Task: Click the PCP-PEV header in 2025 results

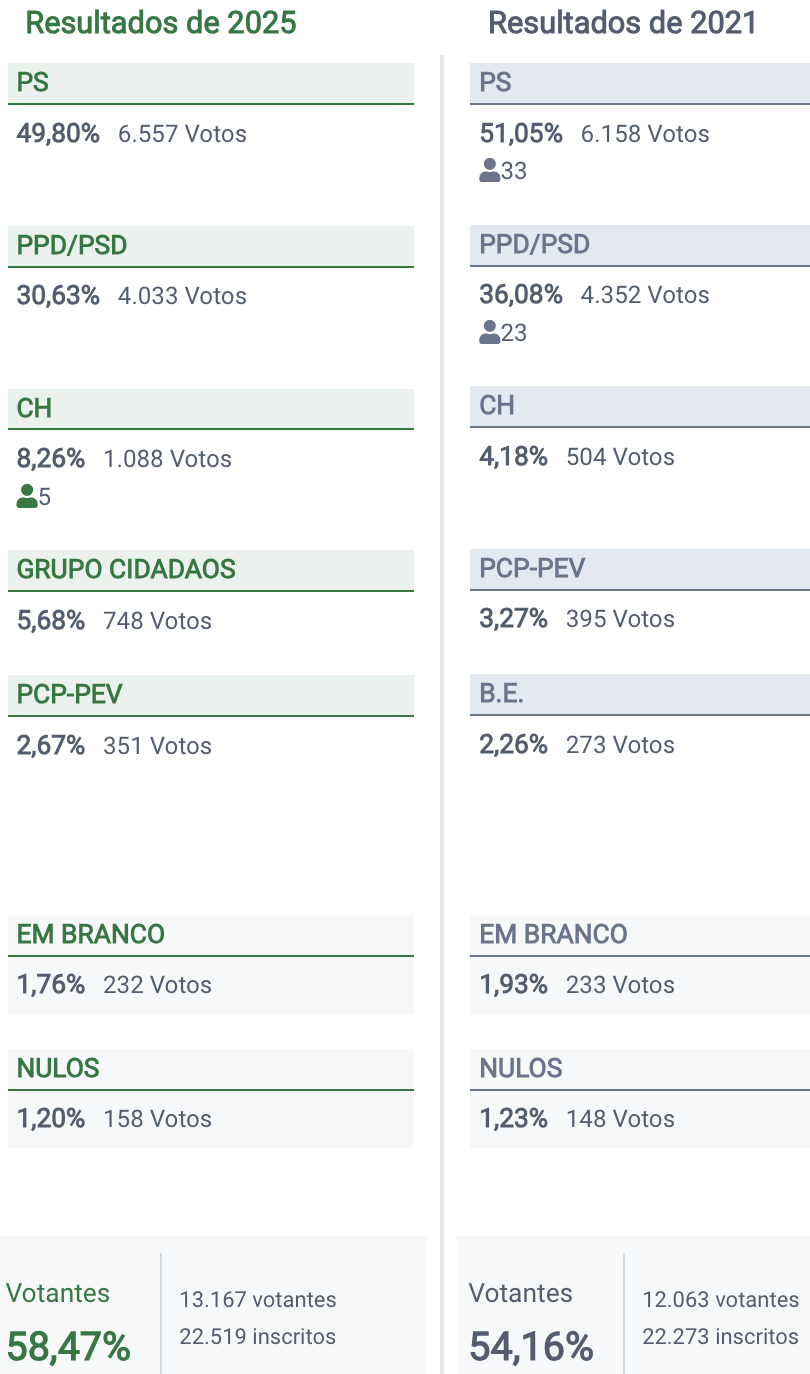Action: 70,695
